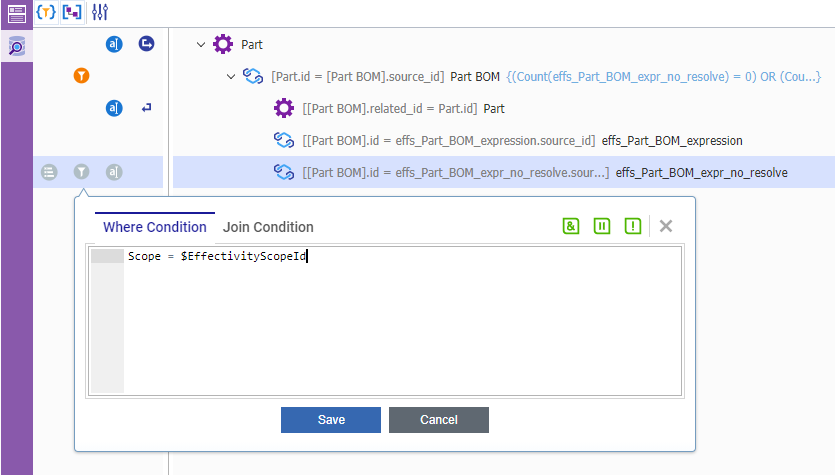Click the Part BOM relationship link icon
The width and height of the screenshot is (835, 475).
tap(253, 76)
